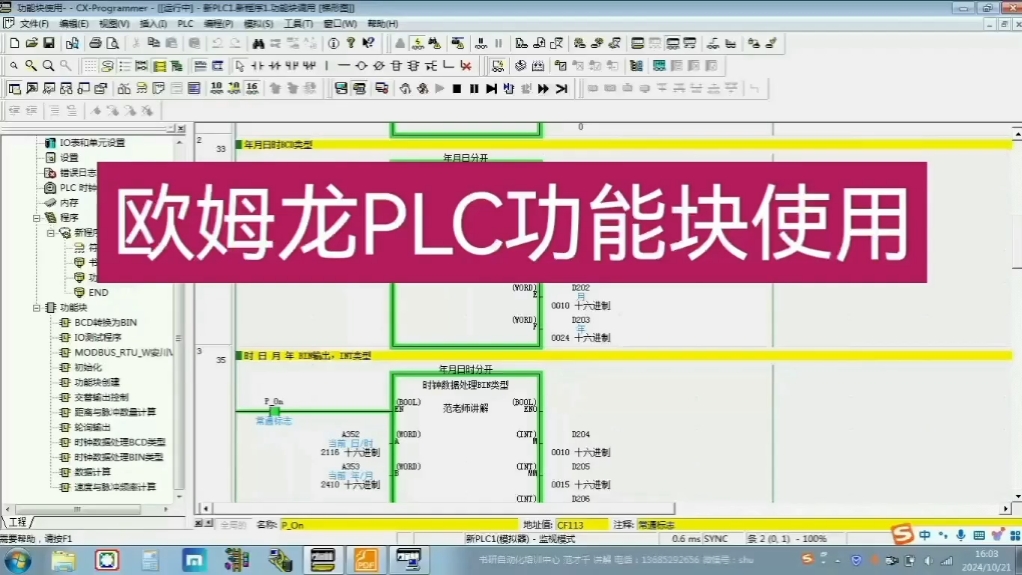The width and height of the screenshot is (1022, 575).
Task: Select IO表和单元设置 in project tree
Action: click(x=92, y=143)
